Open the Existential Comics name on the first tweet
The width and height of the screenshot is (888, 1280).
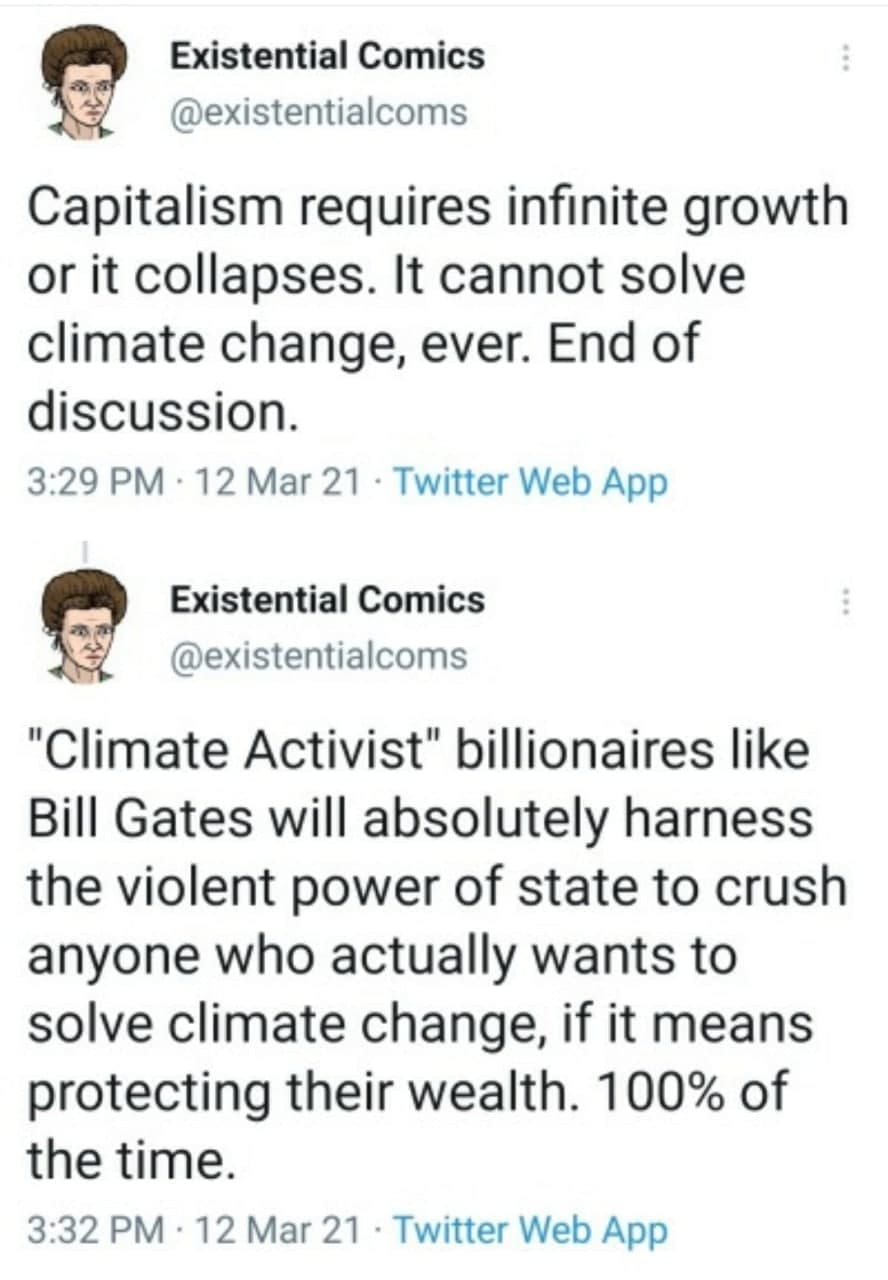(x=327, y=56)
